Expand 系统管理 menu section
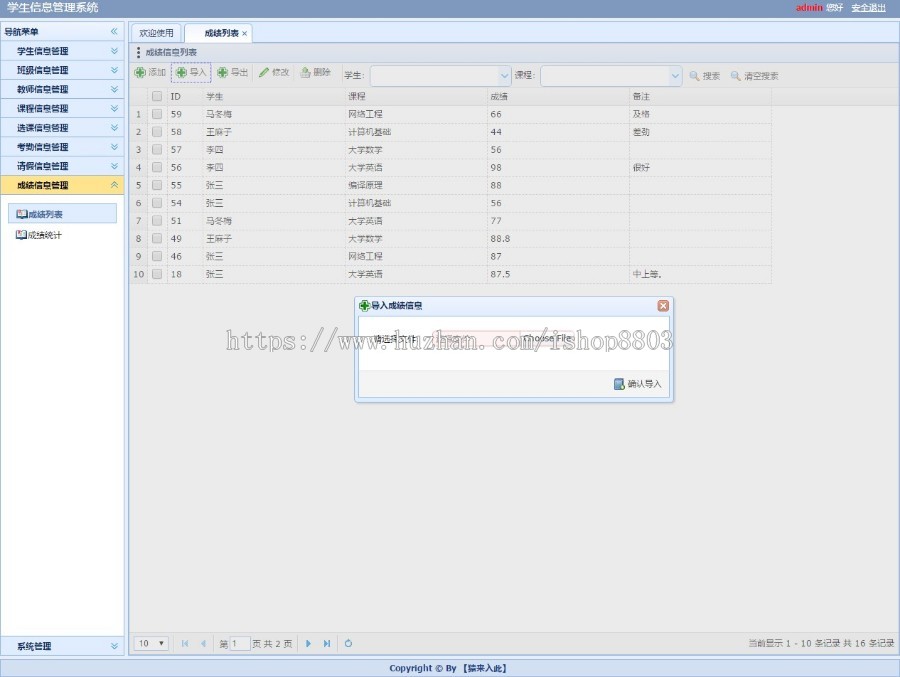Viewport: 900px width, 677px height. click(62, 646)
